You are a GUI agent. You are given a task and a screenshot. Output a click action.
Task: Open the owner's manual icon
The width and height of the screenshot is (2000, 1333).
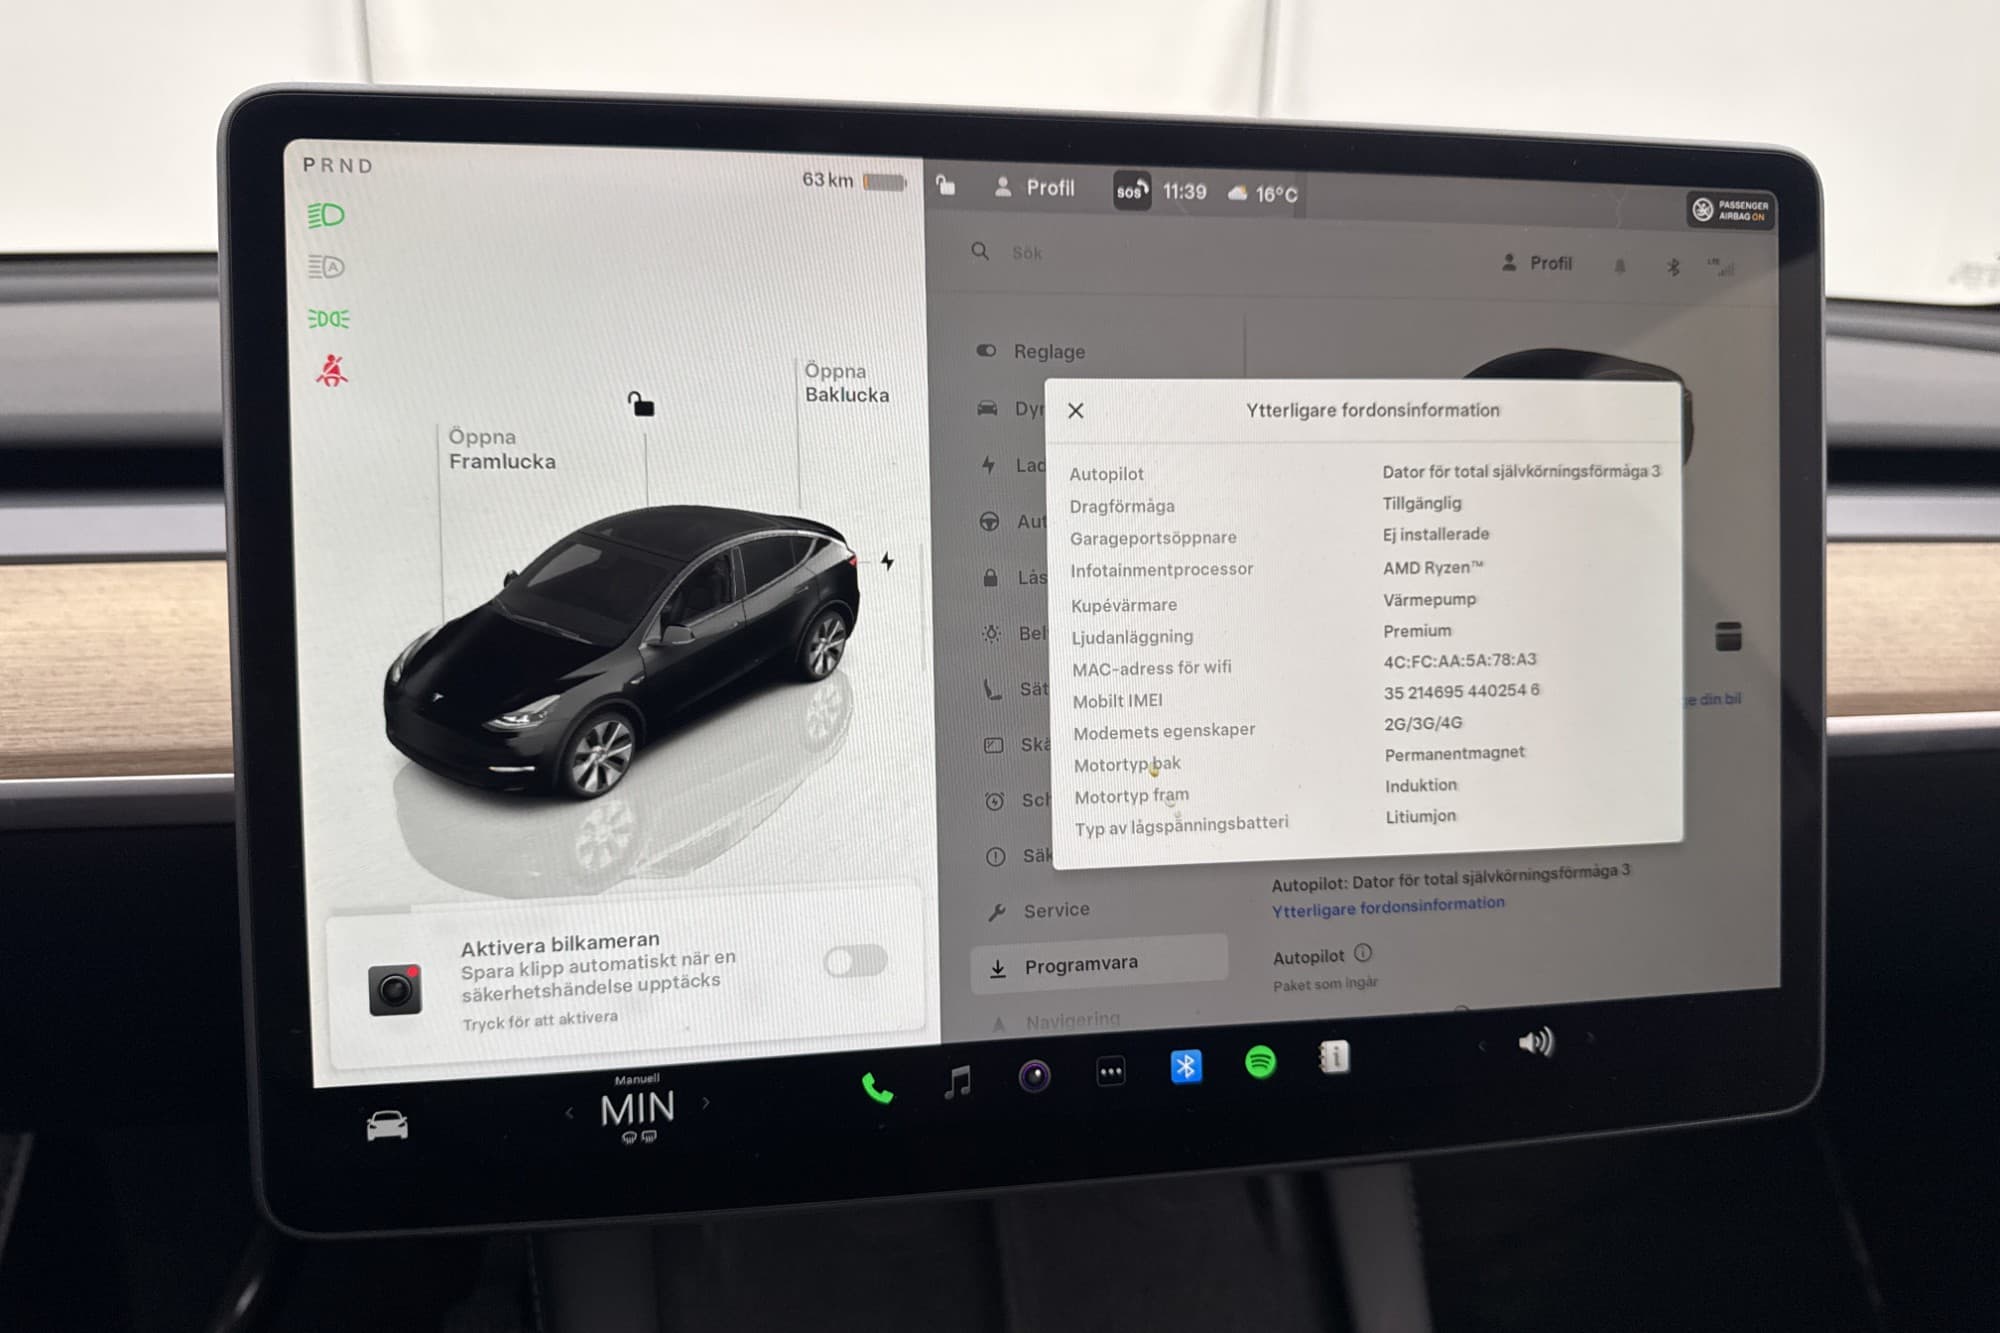click(x=1335, y=1057)
